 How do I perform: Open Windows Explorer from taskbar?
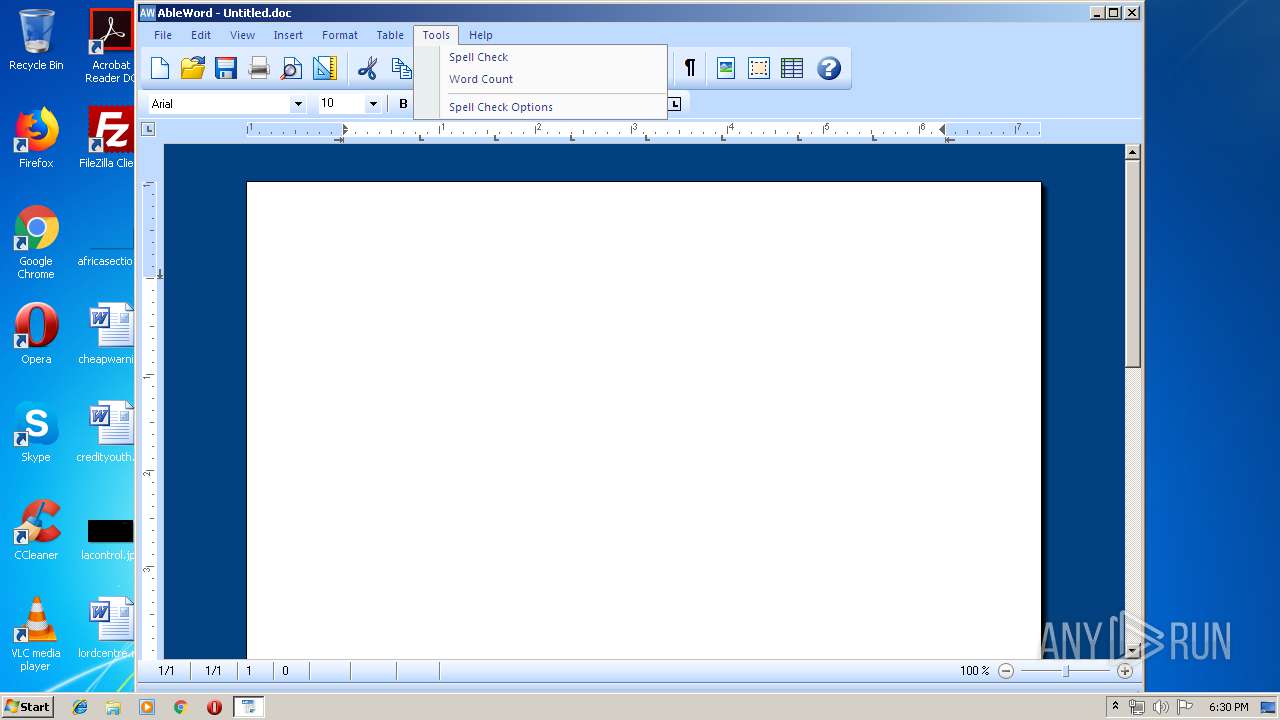click(x=113, y=707)
